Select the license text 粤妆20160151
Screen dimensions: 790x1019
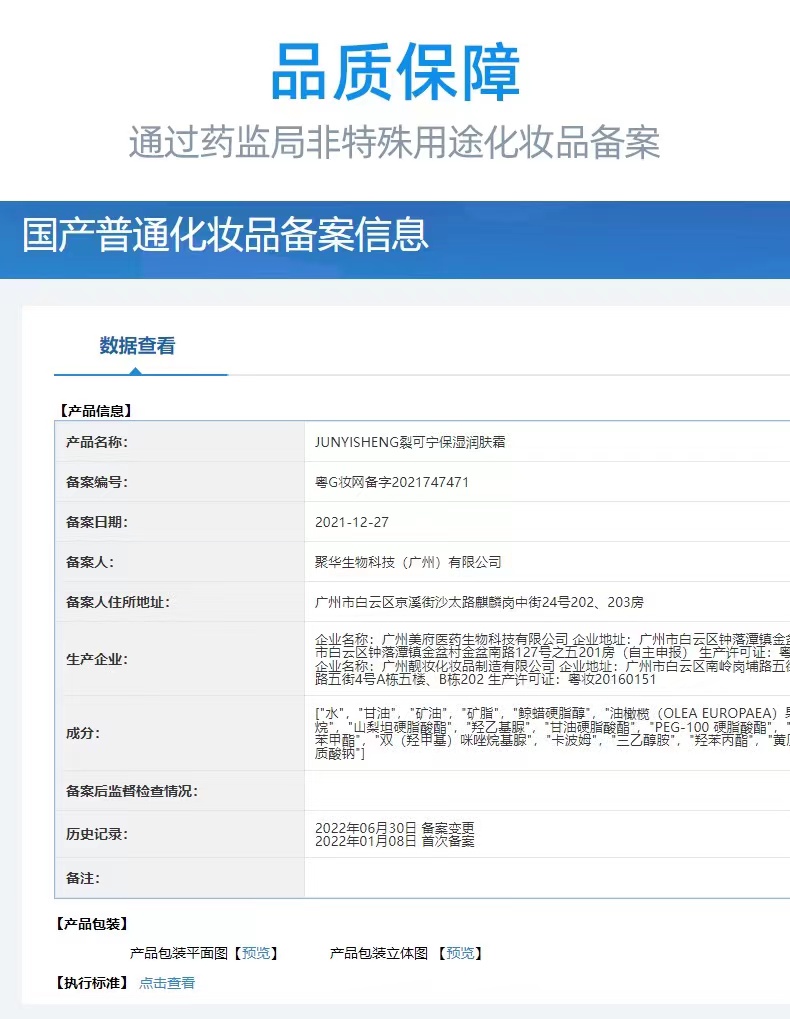(611, 680)
